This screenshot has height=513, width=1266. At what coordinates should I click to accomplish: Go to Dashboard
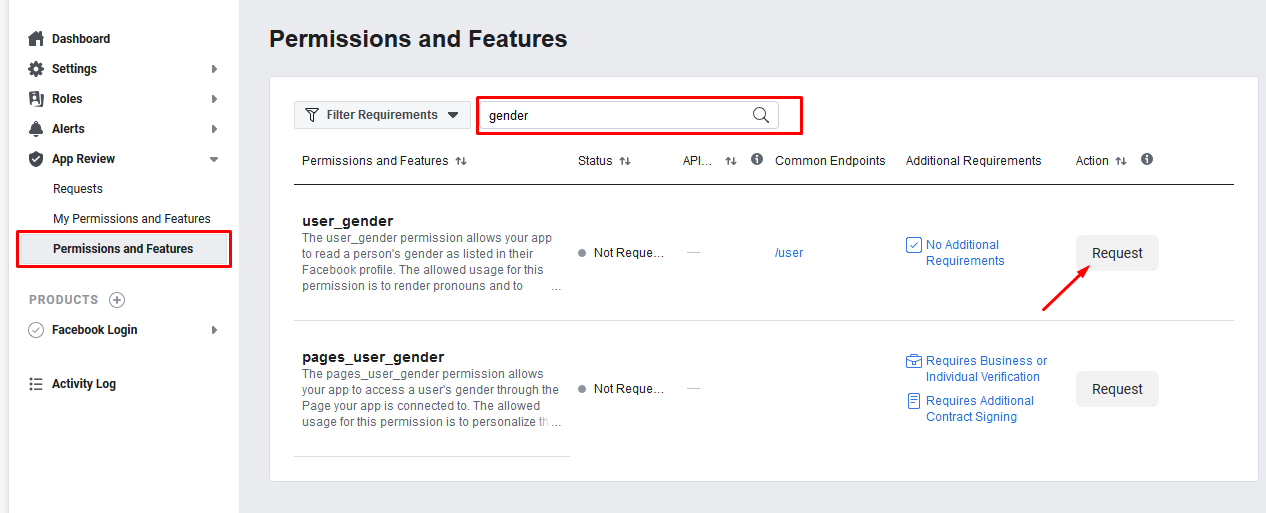point(81,39)
